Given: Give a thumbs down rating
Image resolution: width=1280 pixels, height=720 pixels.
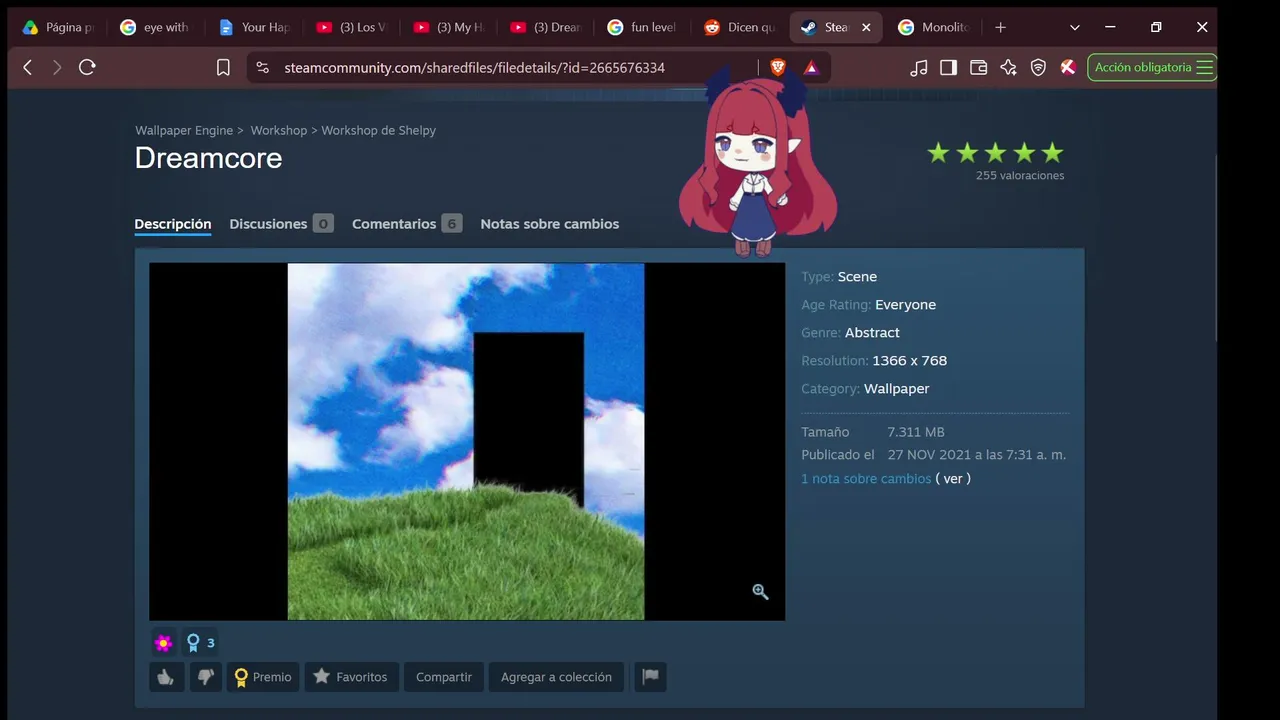Looking at the screenshot, I should click(x=205, y=677).
